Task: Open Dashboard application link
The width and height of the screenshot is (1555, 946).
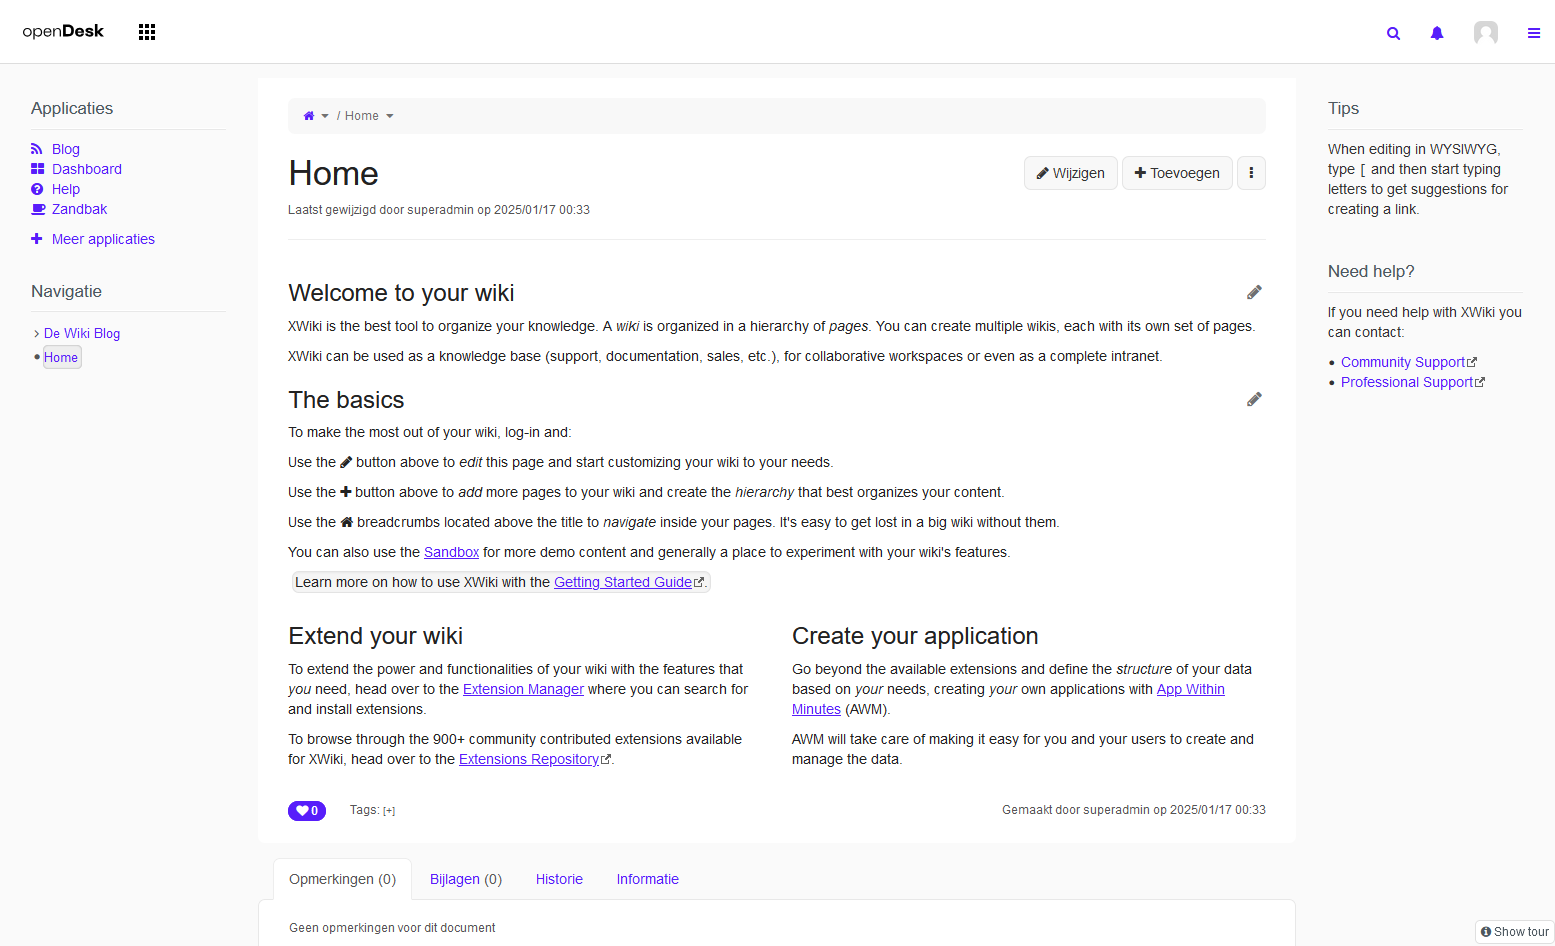Action: 87,169
